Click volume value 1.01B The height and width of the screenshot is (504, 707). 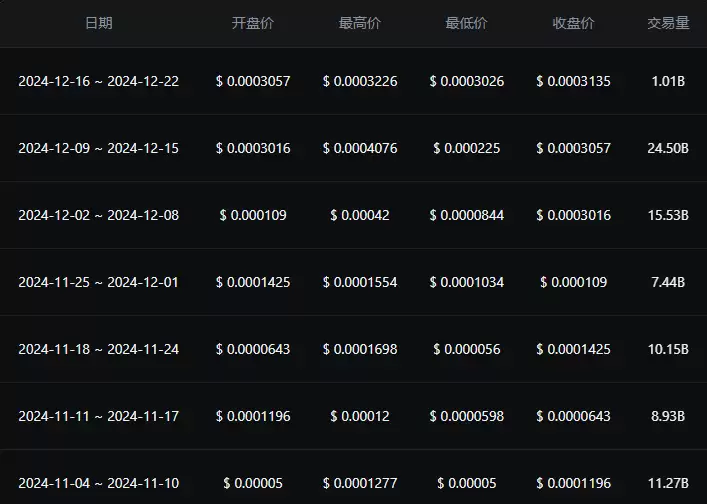pos(668,81)
